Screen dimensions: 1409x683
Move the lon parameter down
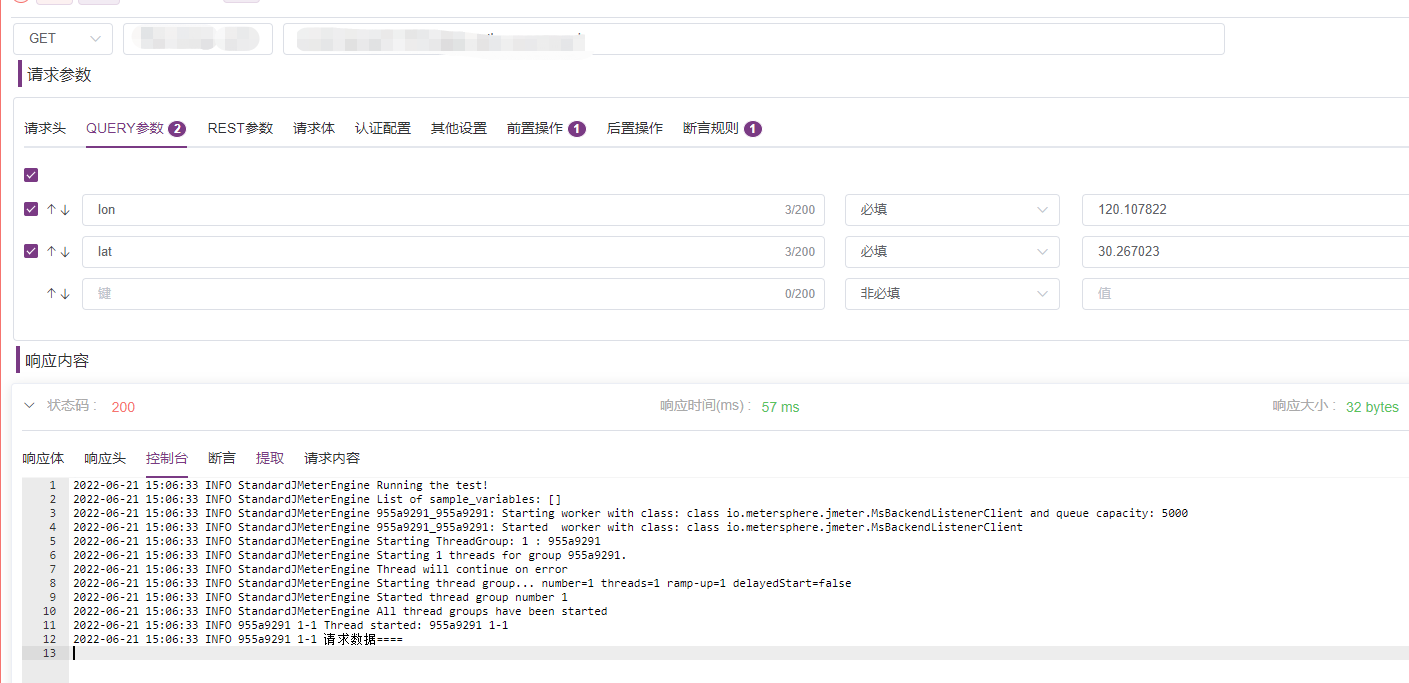65,209
